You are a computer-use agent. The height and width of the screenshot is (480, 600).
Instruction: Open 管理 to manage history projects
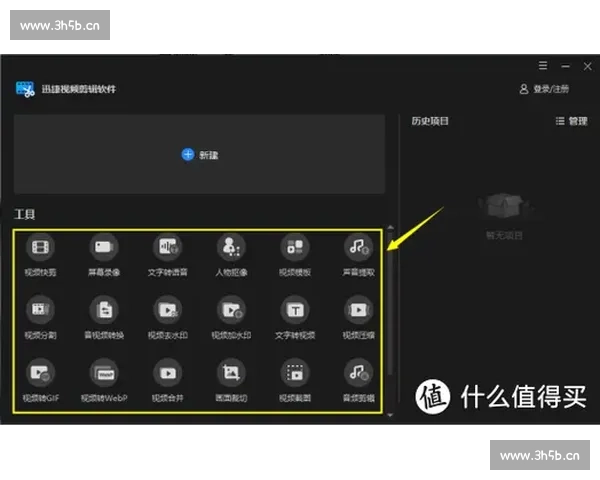571,121
